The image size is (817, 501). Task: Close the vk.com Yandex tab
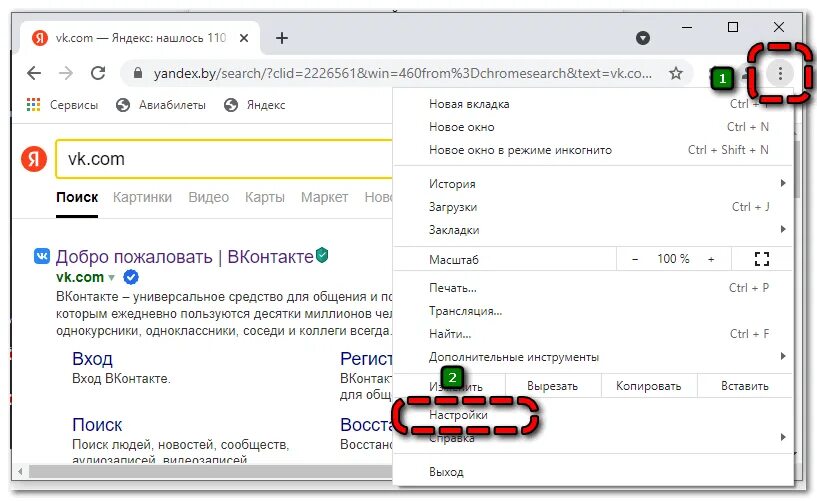(x=244, y=38)
